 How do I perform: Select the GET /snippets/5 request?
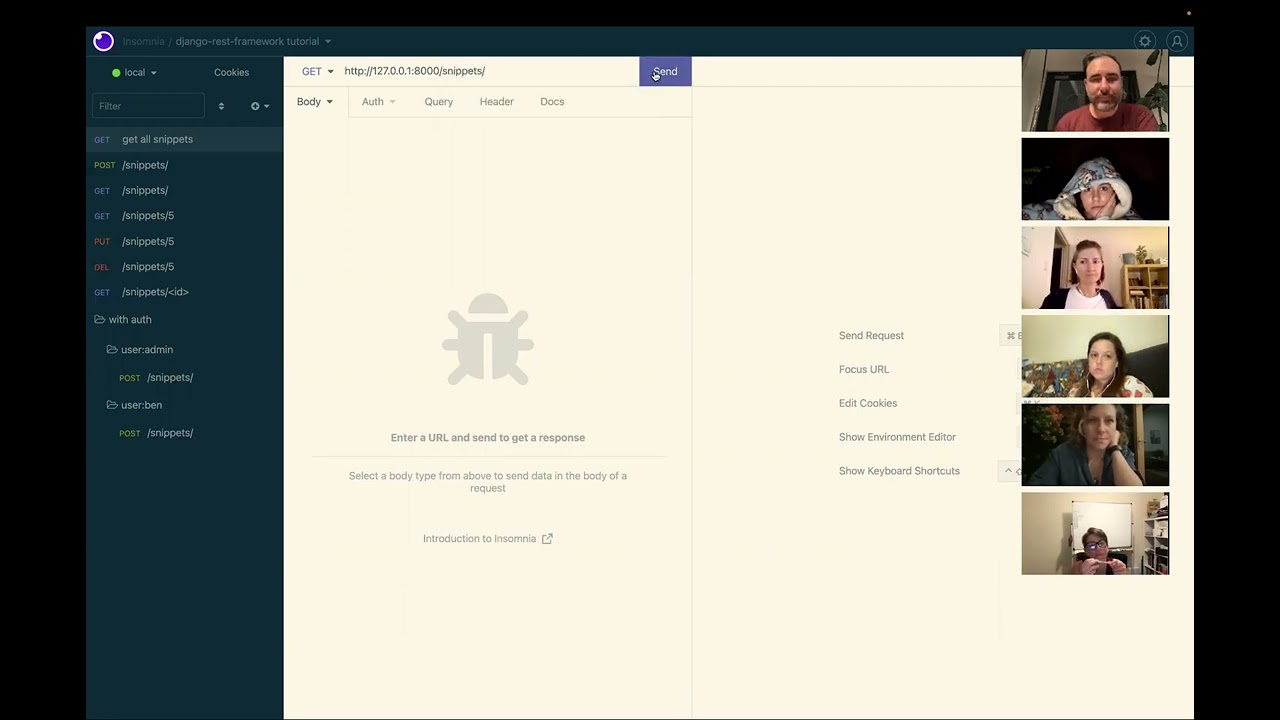(x=185, y=216)
